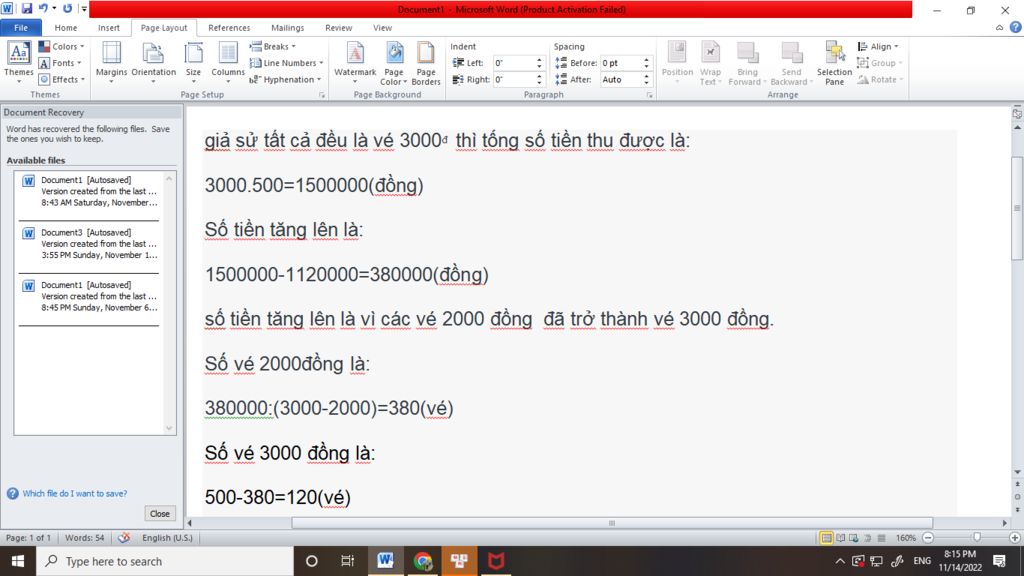Switch to the Home tab
The width and height of the screenshot is (1024, 576).
click(x=65, y=28)
